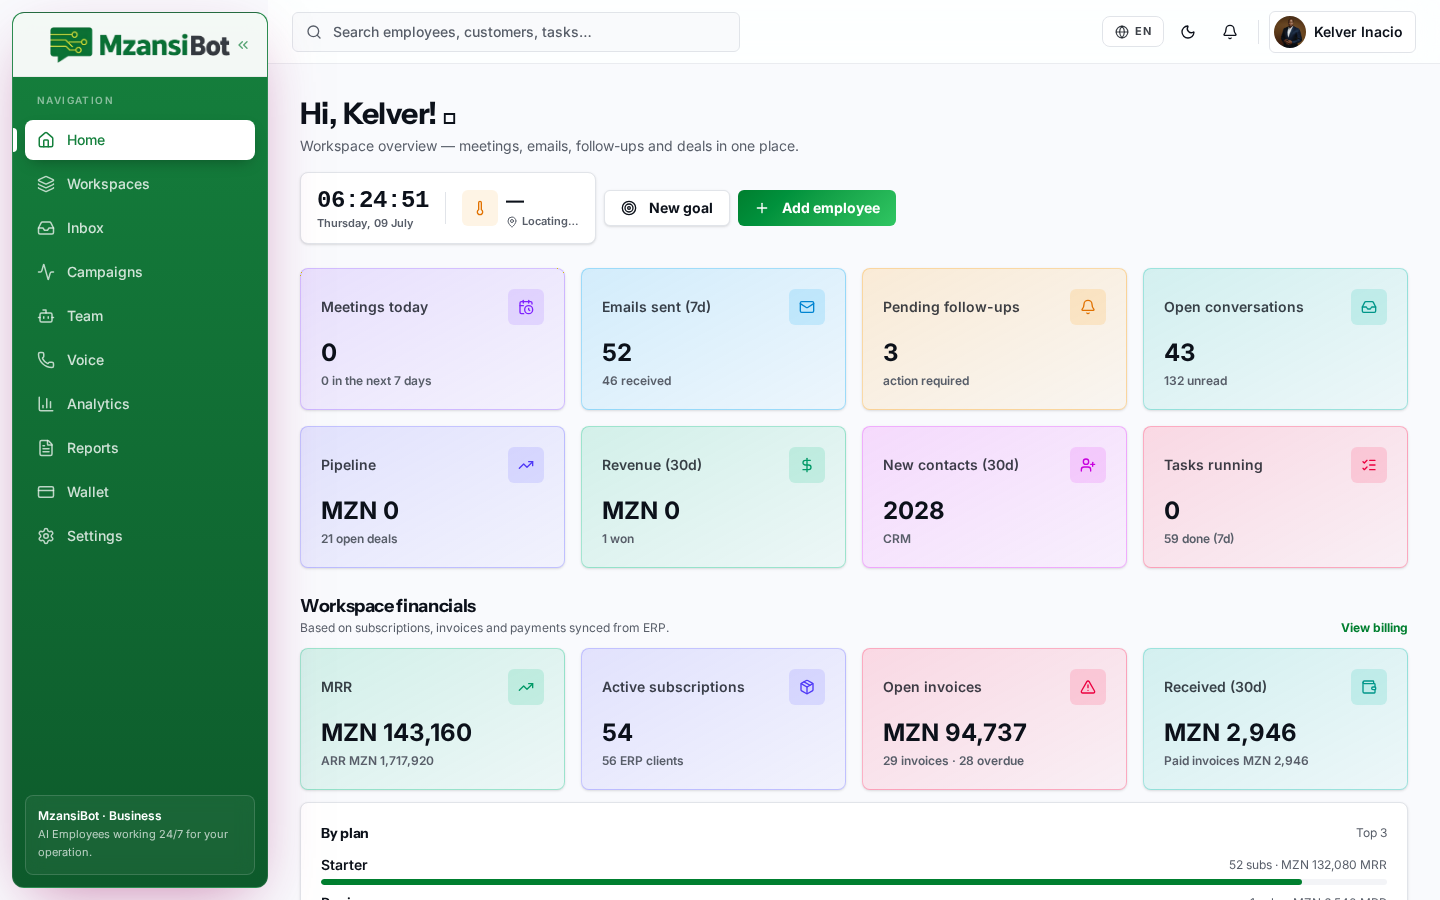Open Wallet from the sidebar

(x=140, y=492)
